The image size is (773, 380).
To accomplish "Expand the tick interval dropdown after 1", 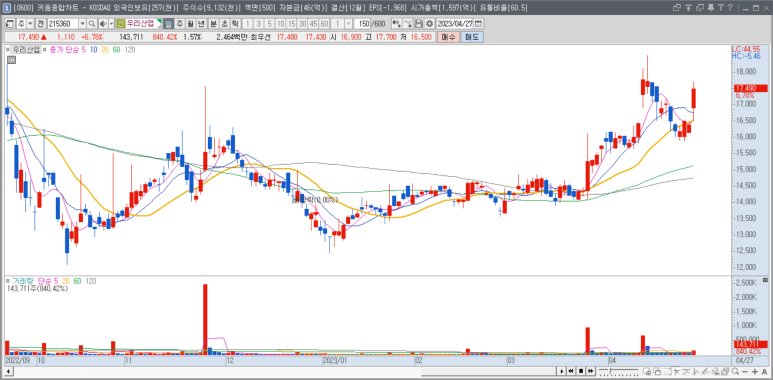I will 349,24.
